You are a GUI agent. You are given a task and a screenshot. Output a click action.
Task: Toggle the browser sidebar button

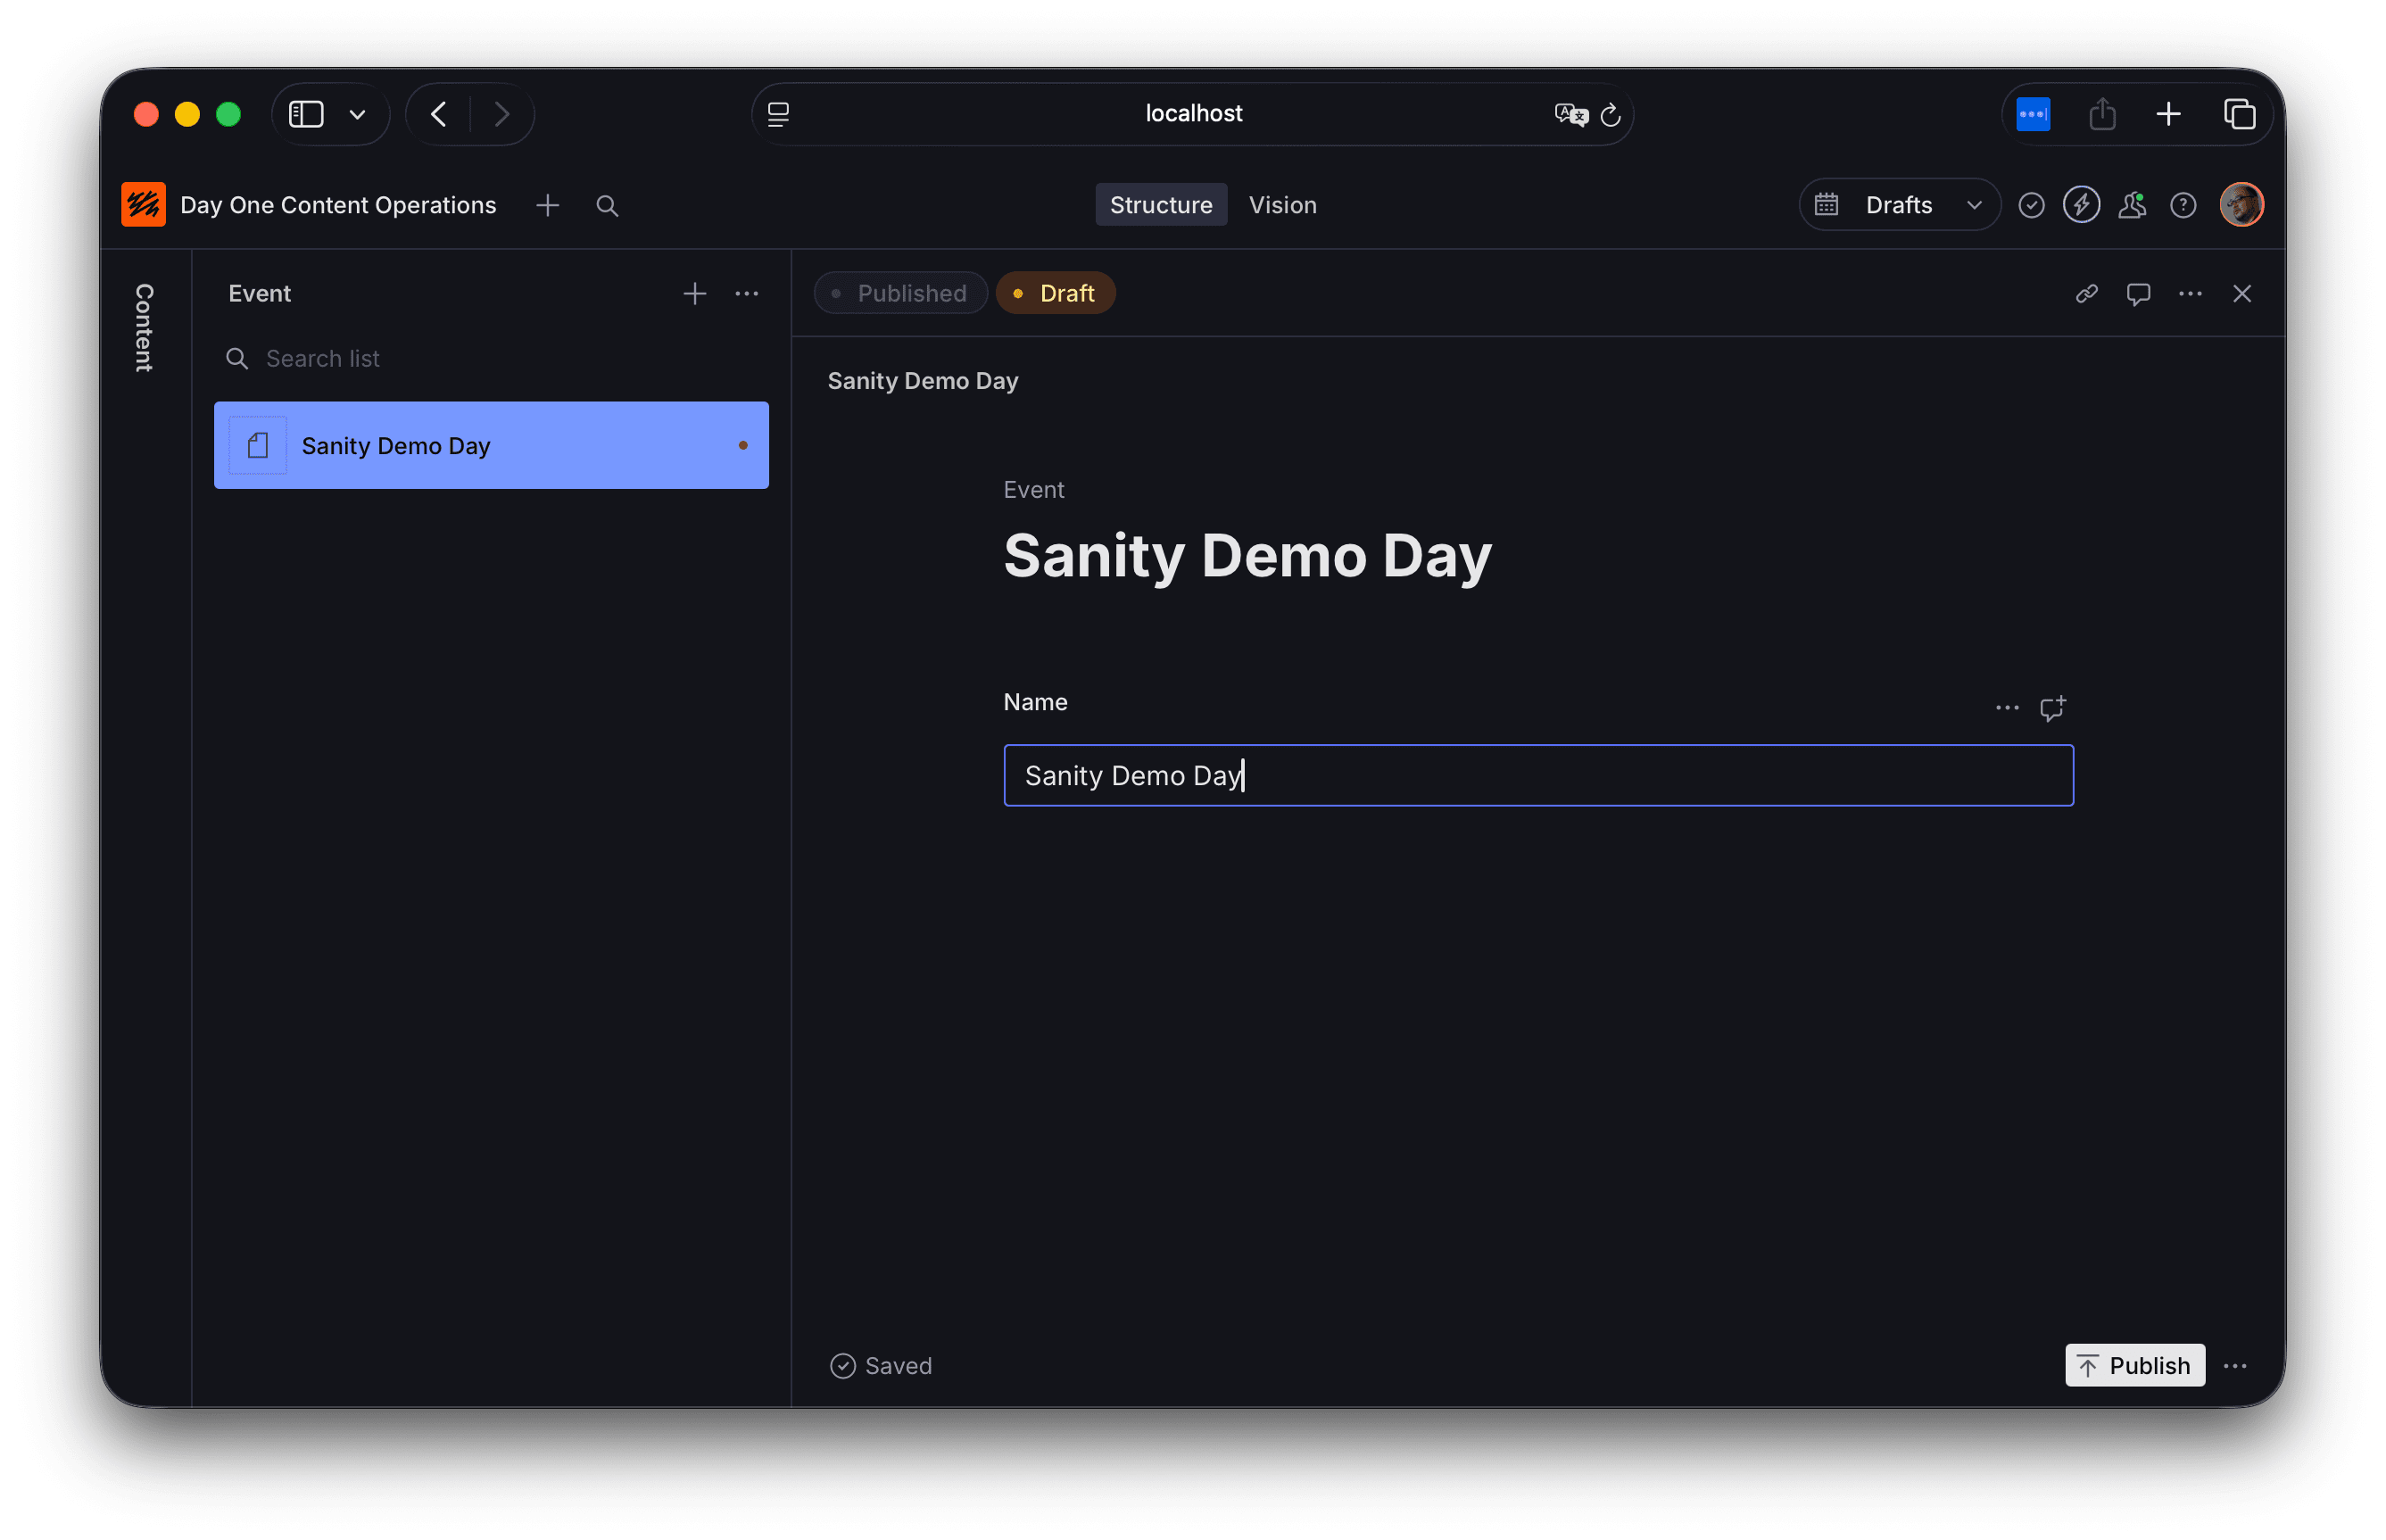click(307, 114)
